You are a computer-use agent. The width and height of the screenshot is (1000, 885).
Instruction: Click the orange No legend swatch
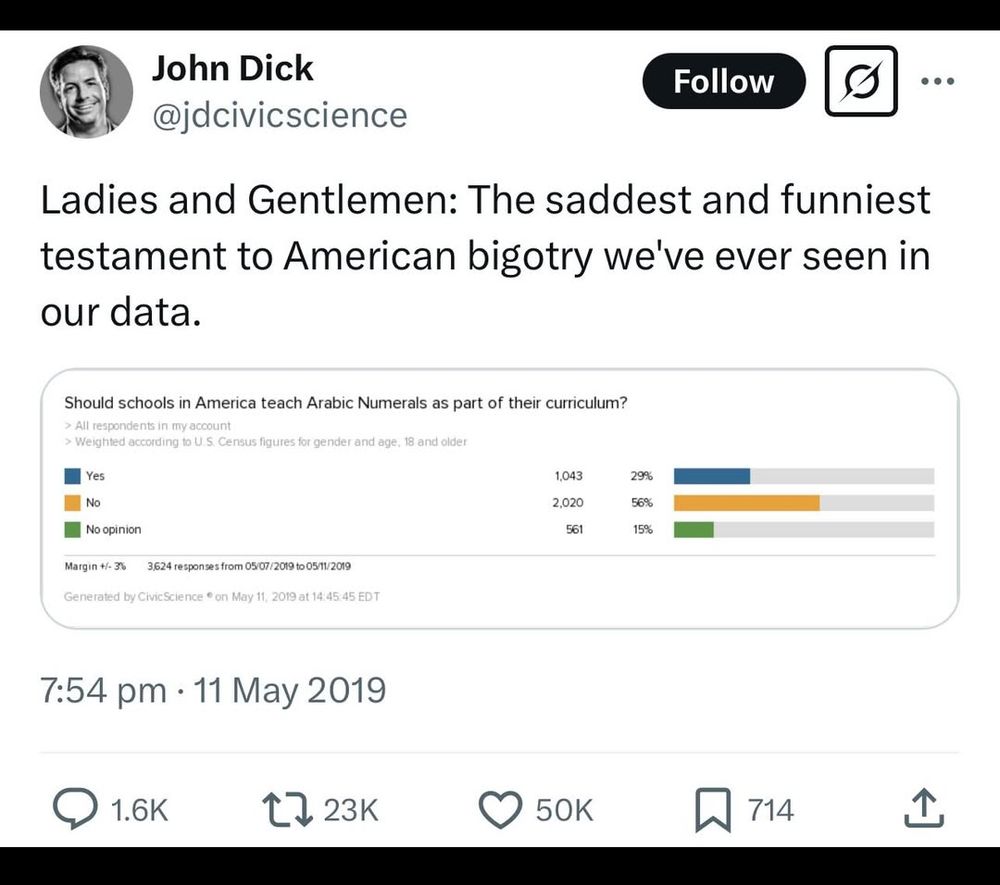point(72,502)
